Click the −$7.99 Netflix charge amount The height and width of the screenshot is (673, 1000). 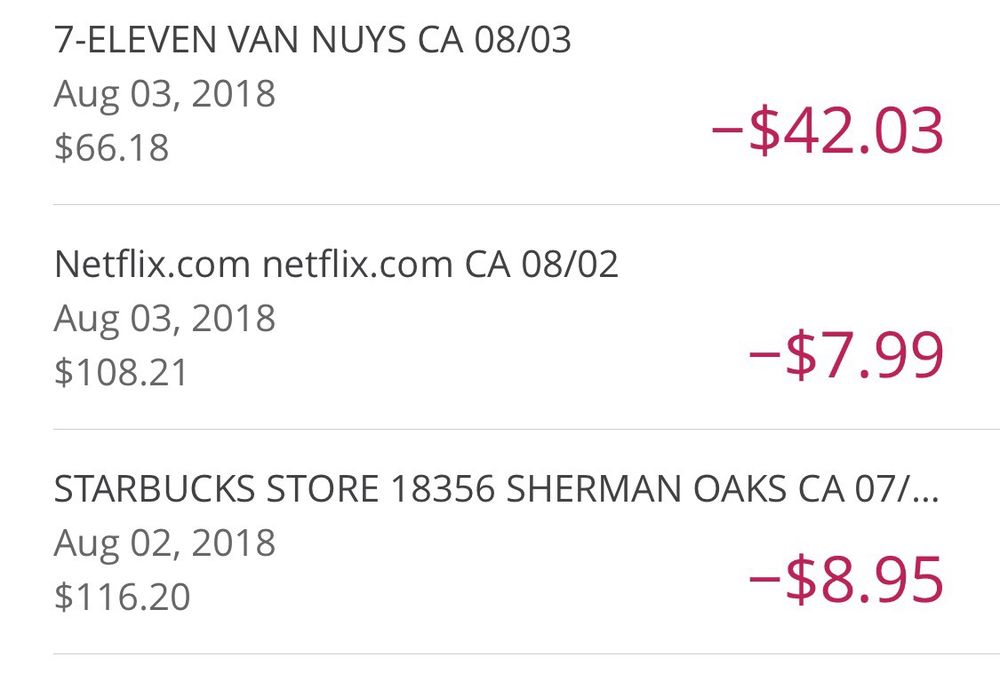click(845, 356)
